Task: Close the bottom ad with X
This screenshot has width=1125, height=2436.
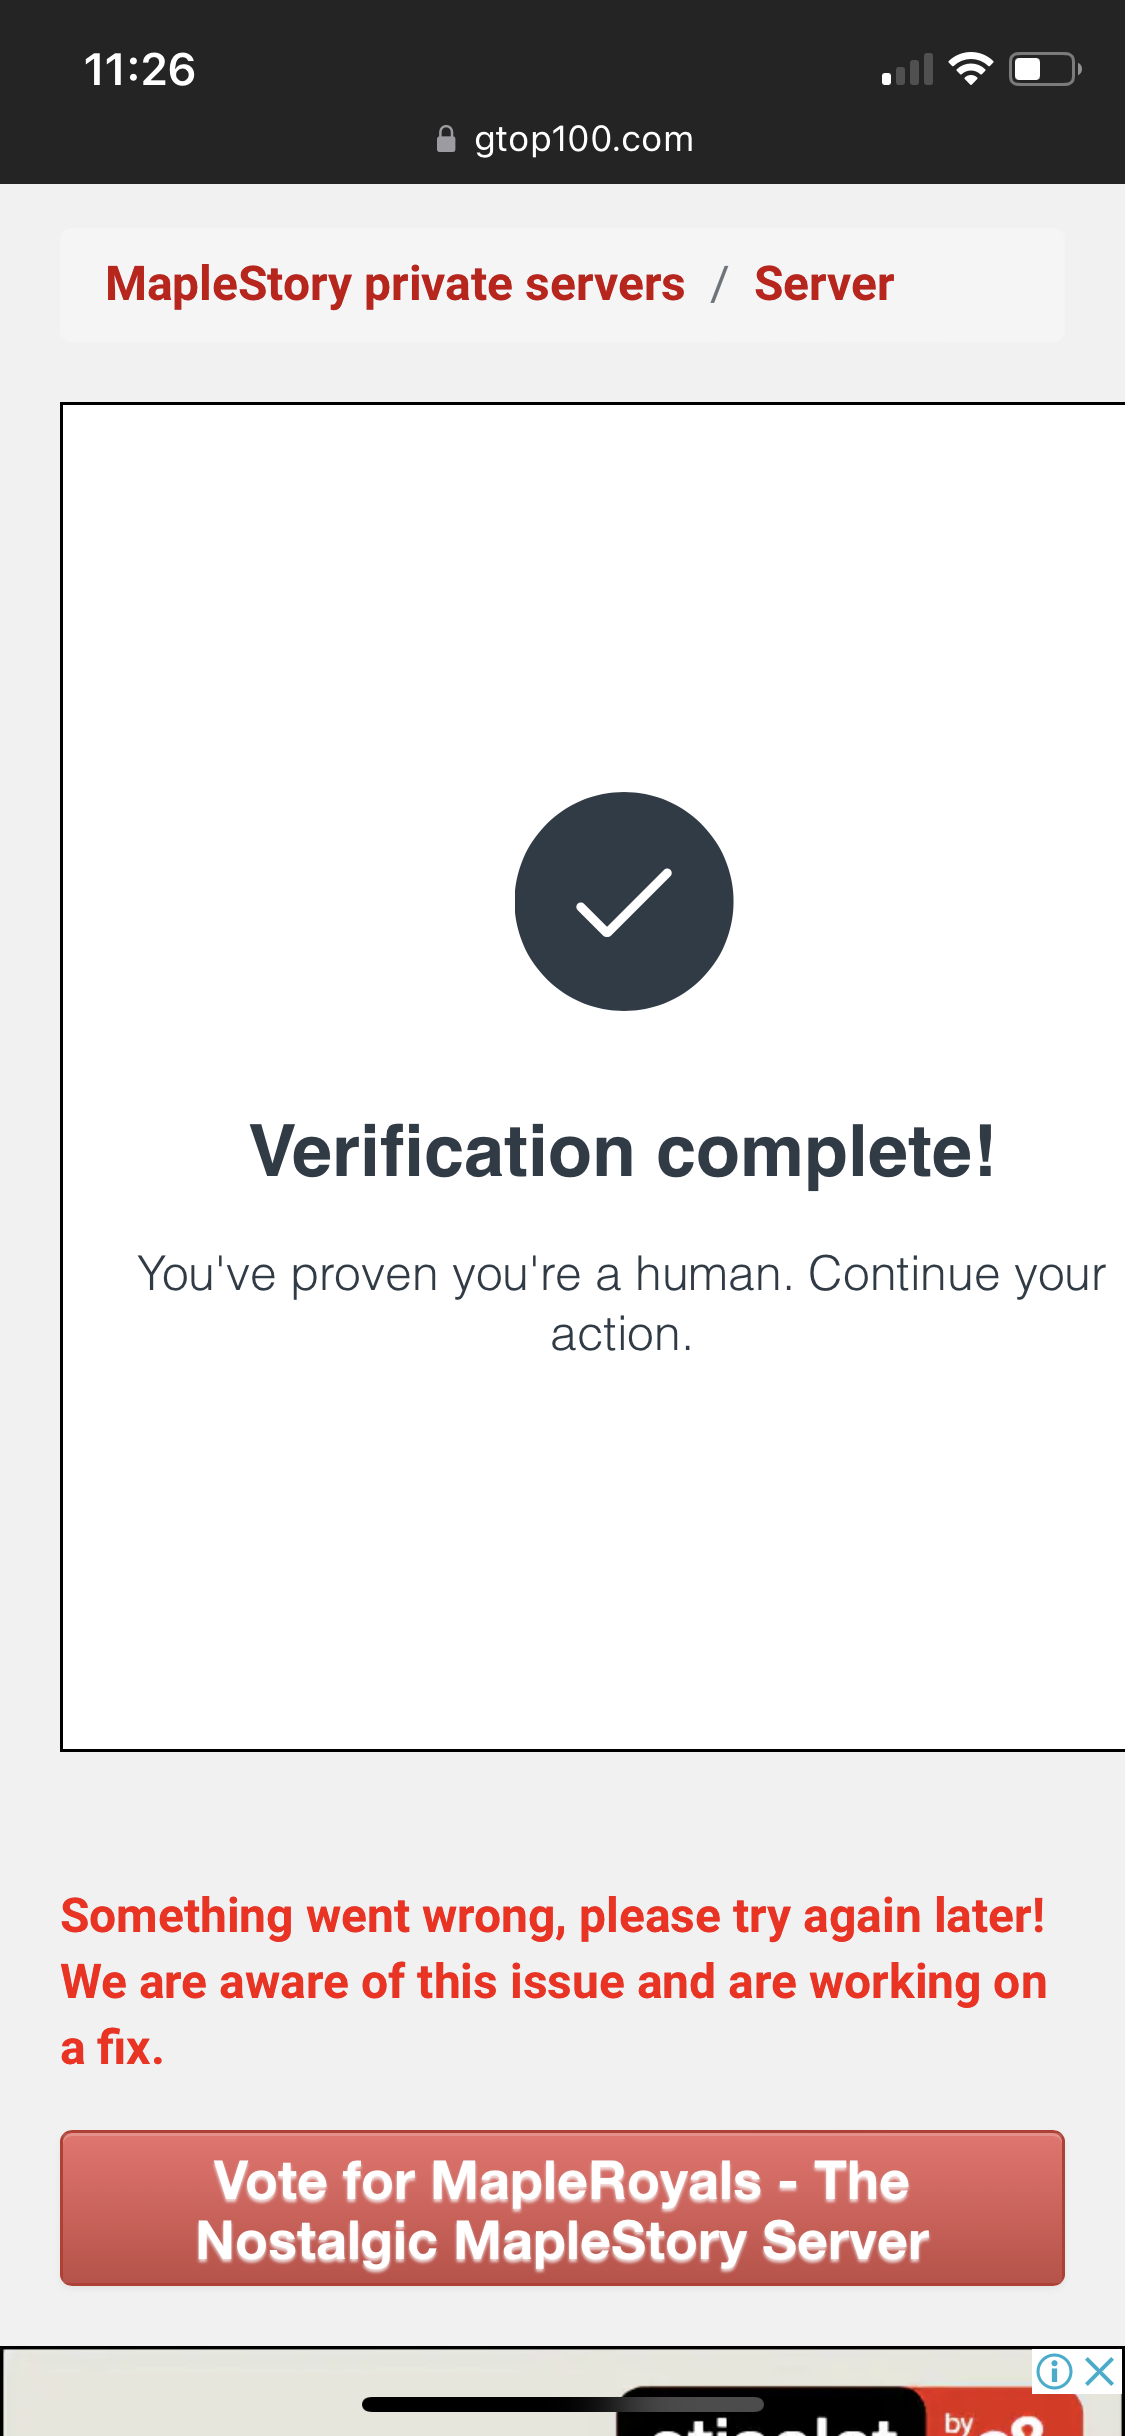Action: [x=1099, y=2371]
